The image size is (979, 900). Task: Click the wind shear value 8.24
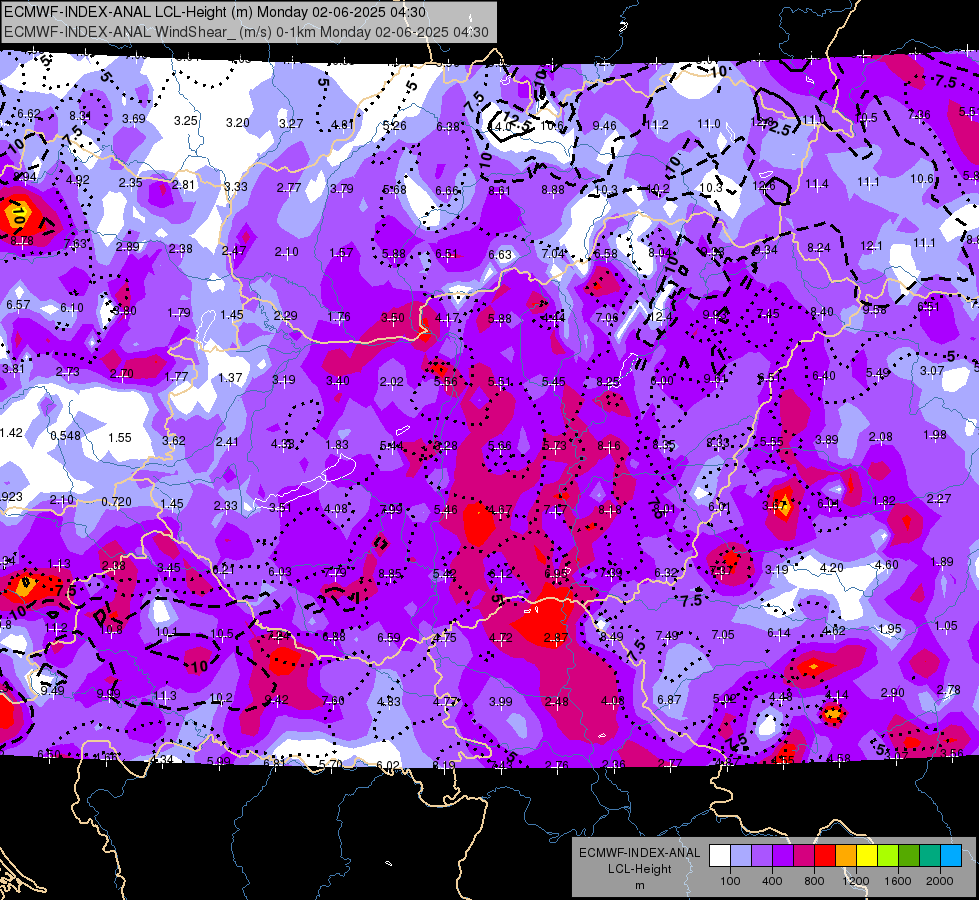pyautogui.click(x=819, y=248)
